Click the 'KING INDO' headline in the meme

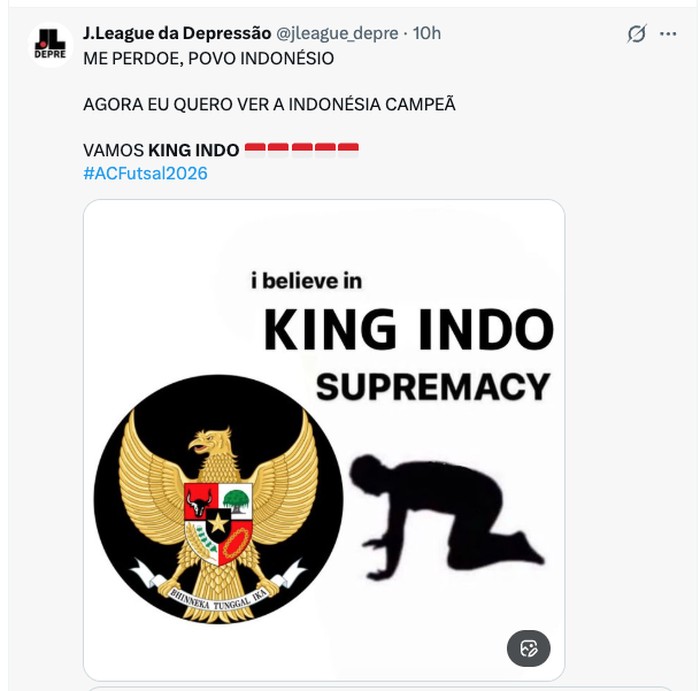pyautogui.click(x=408, y=329)
